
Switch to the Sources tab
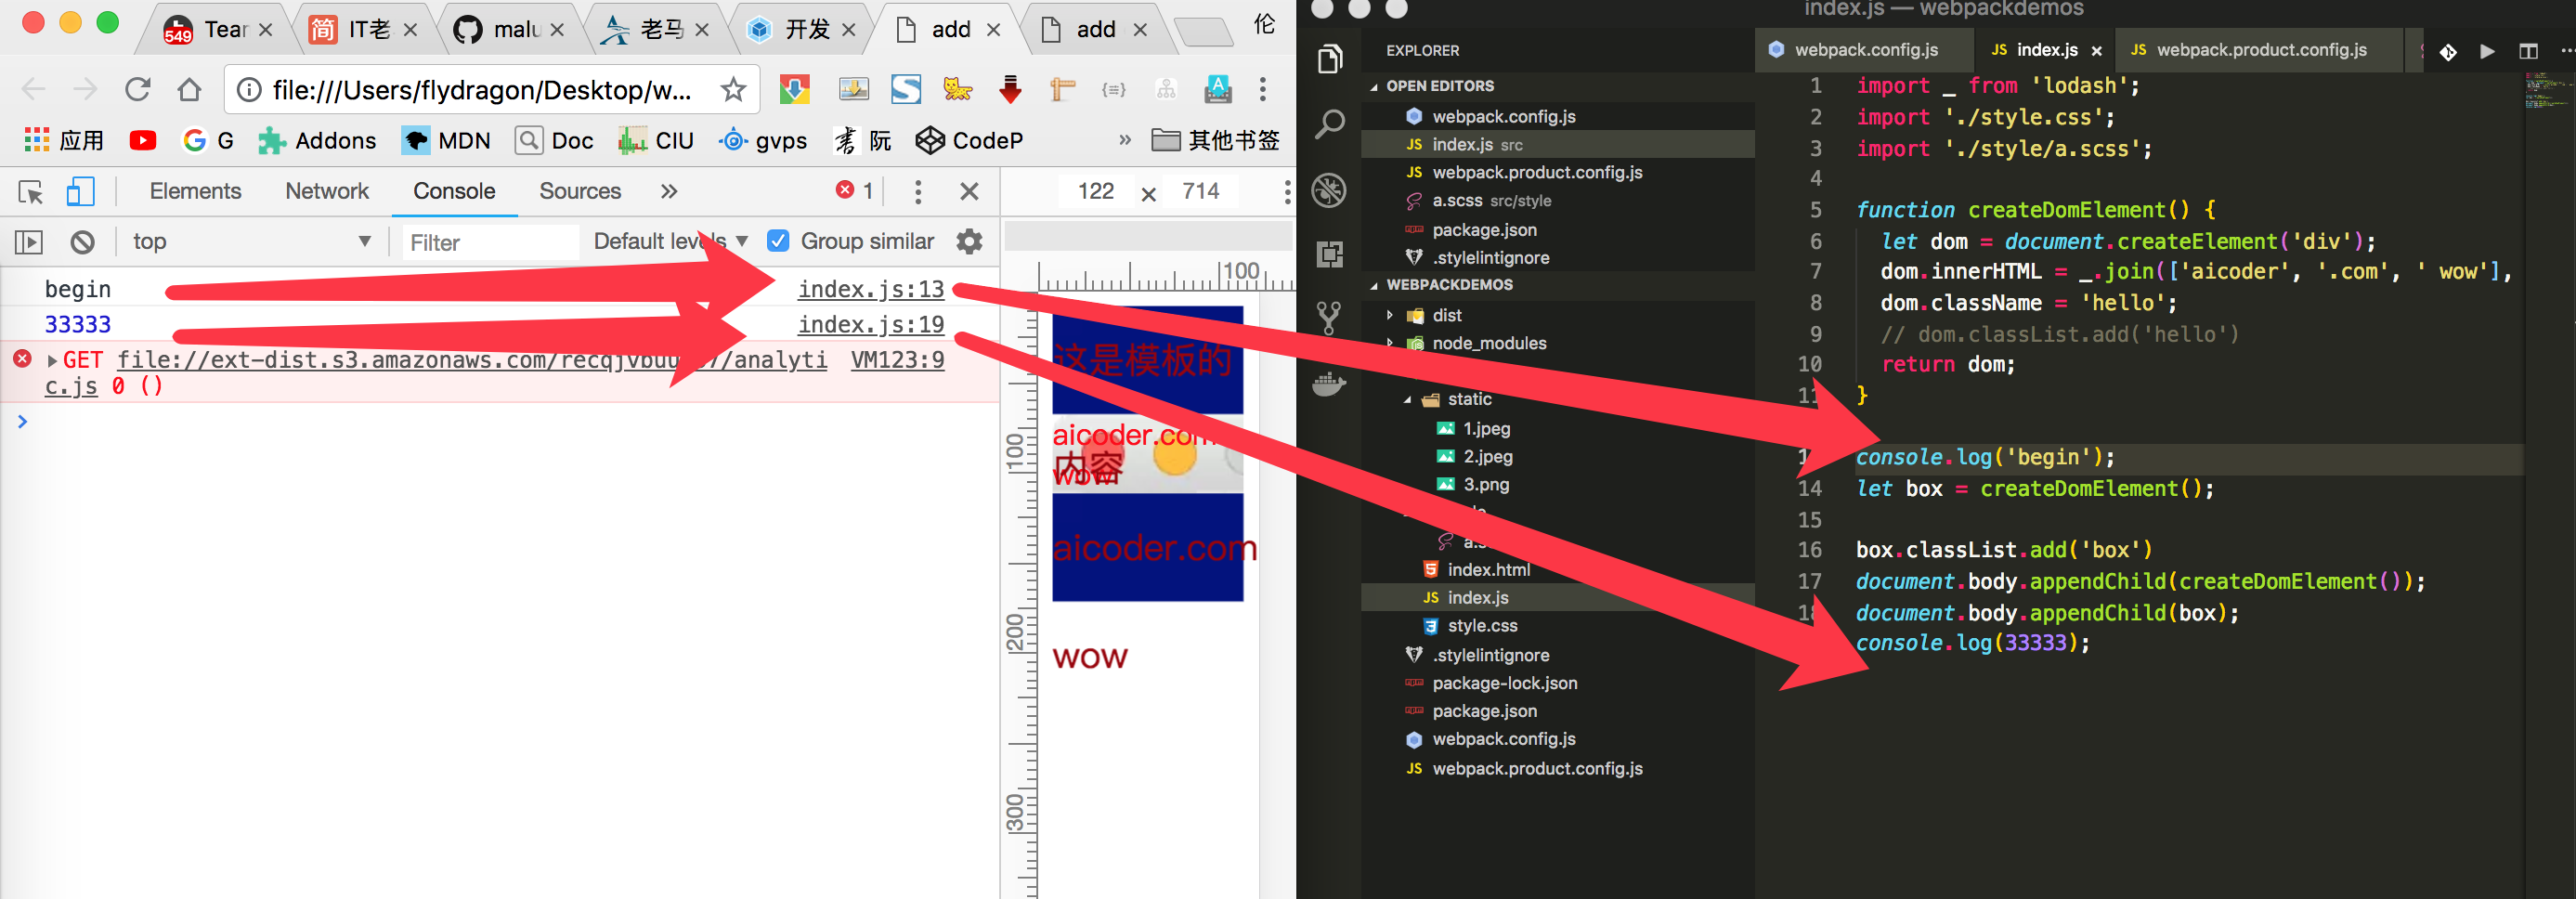[x=580, y=191]
